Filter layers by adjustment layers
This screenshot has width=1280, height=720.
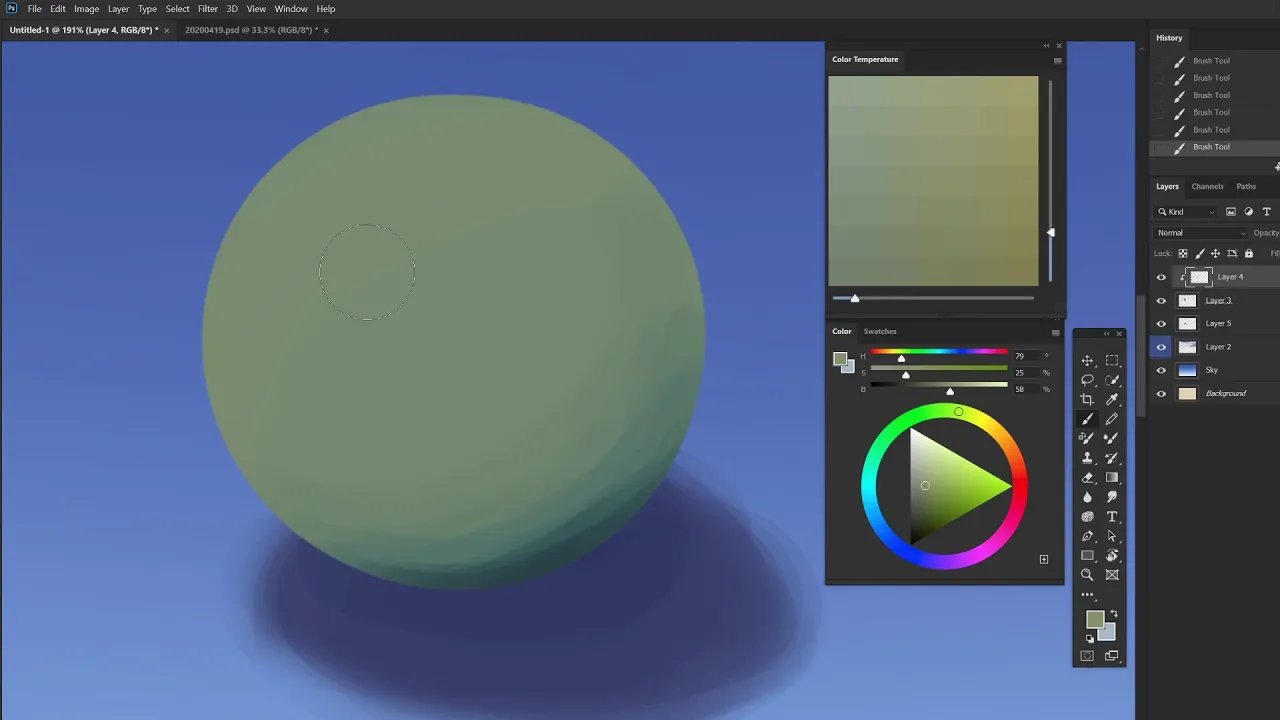(x=1249, y=212)
